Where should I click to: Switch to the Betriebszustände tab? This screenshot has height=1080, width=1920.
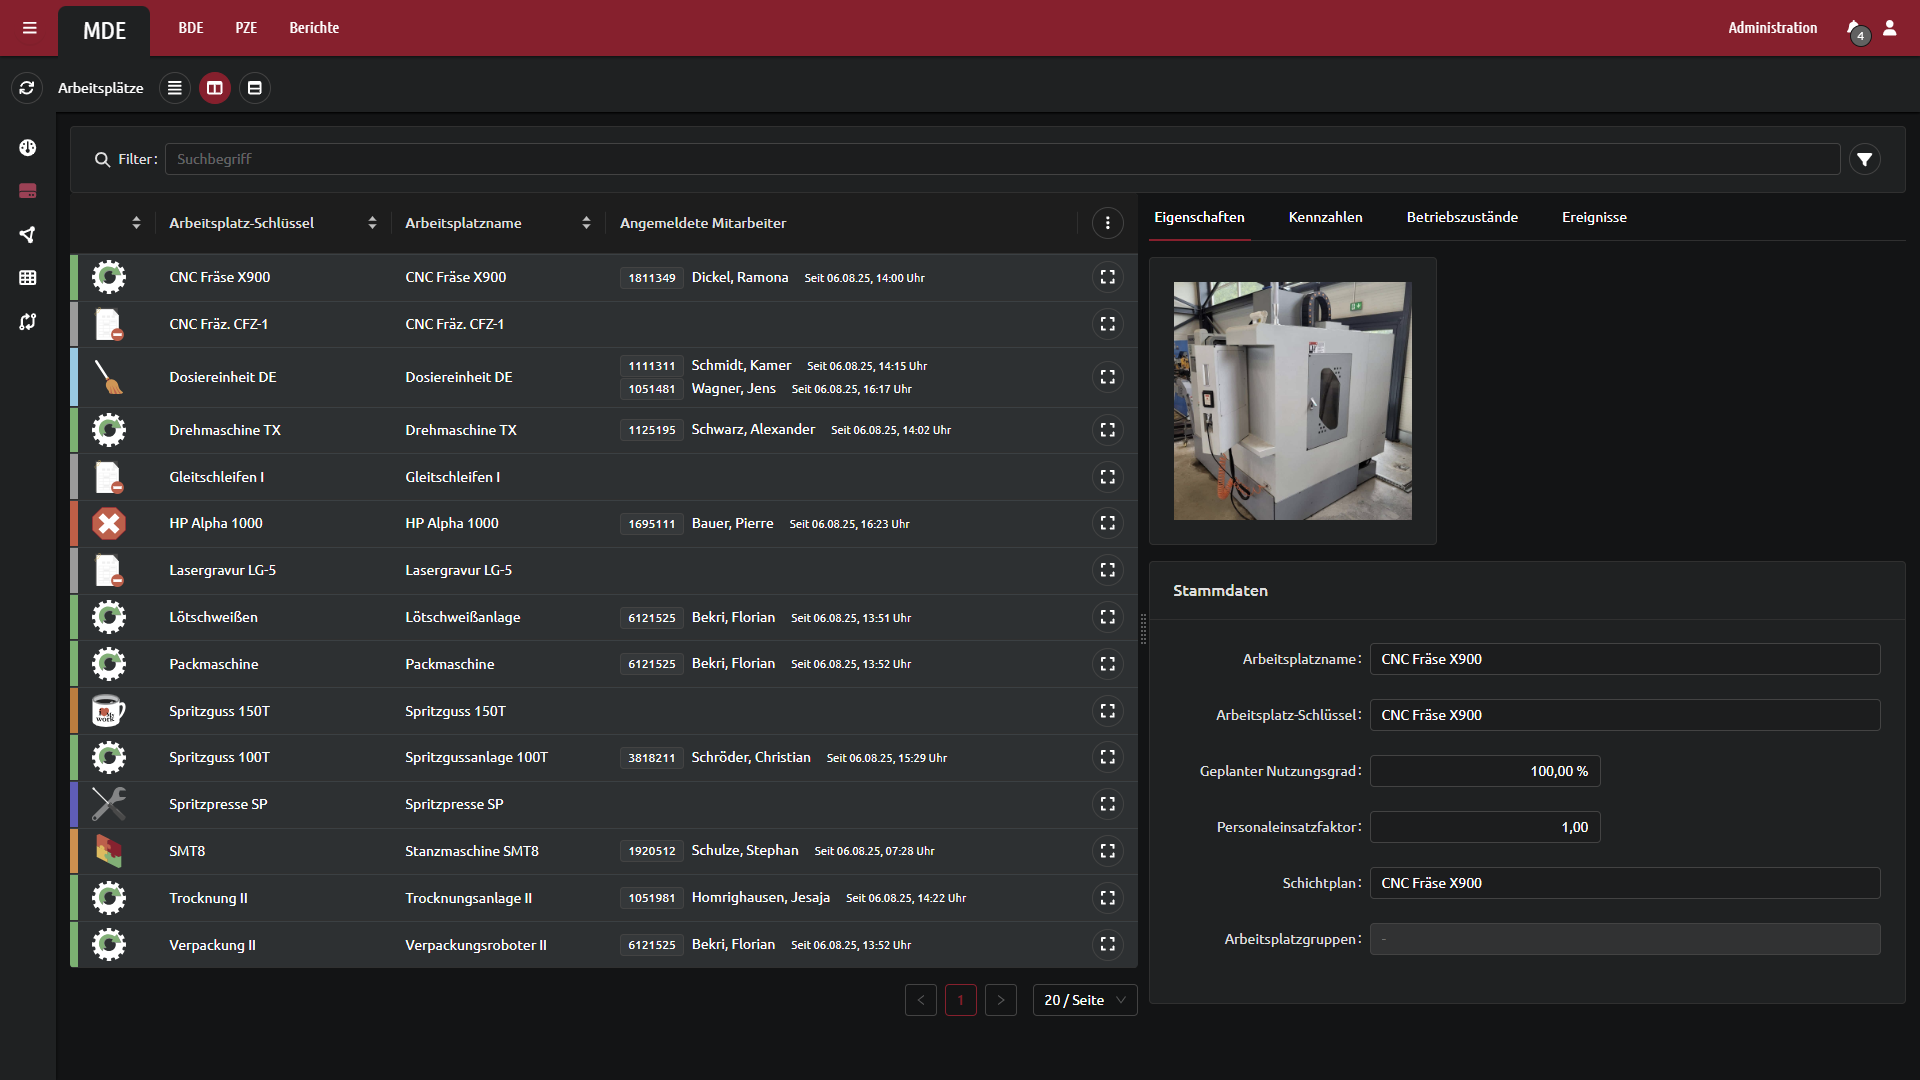tap(1462, 217)
